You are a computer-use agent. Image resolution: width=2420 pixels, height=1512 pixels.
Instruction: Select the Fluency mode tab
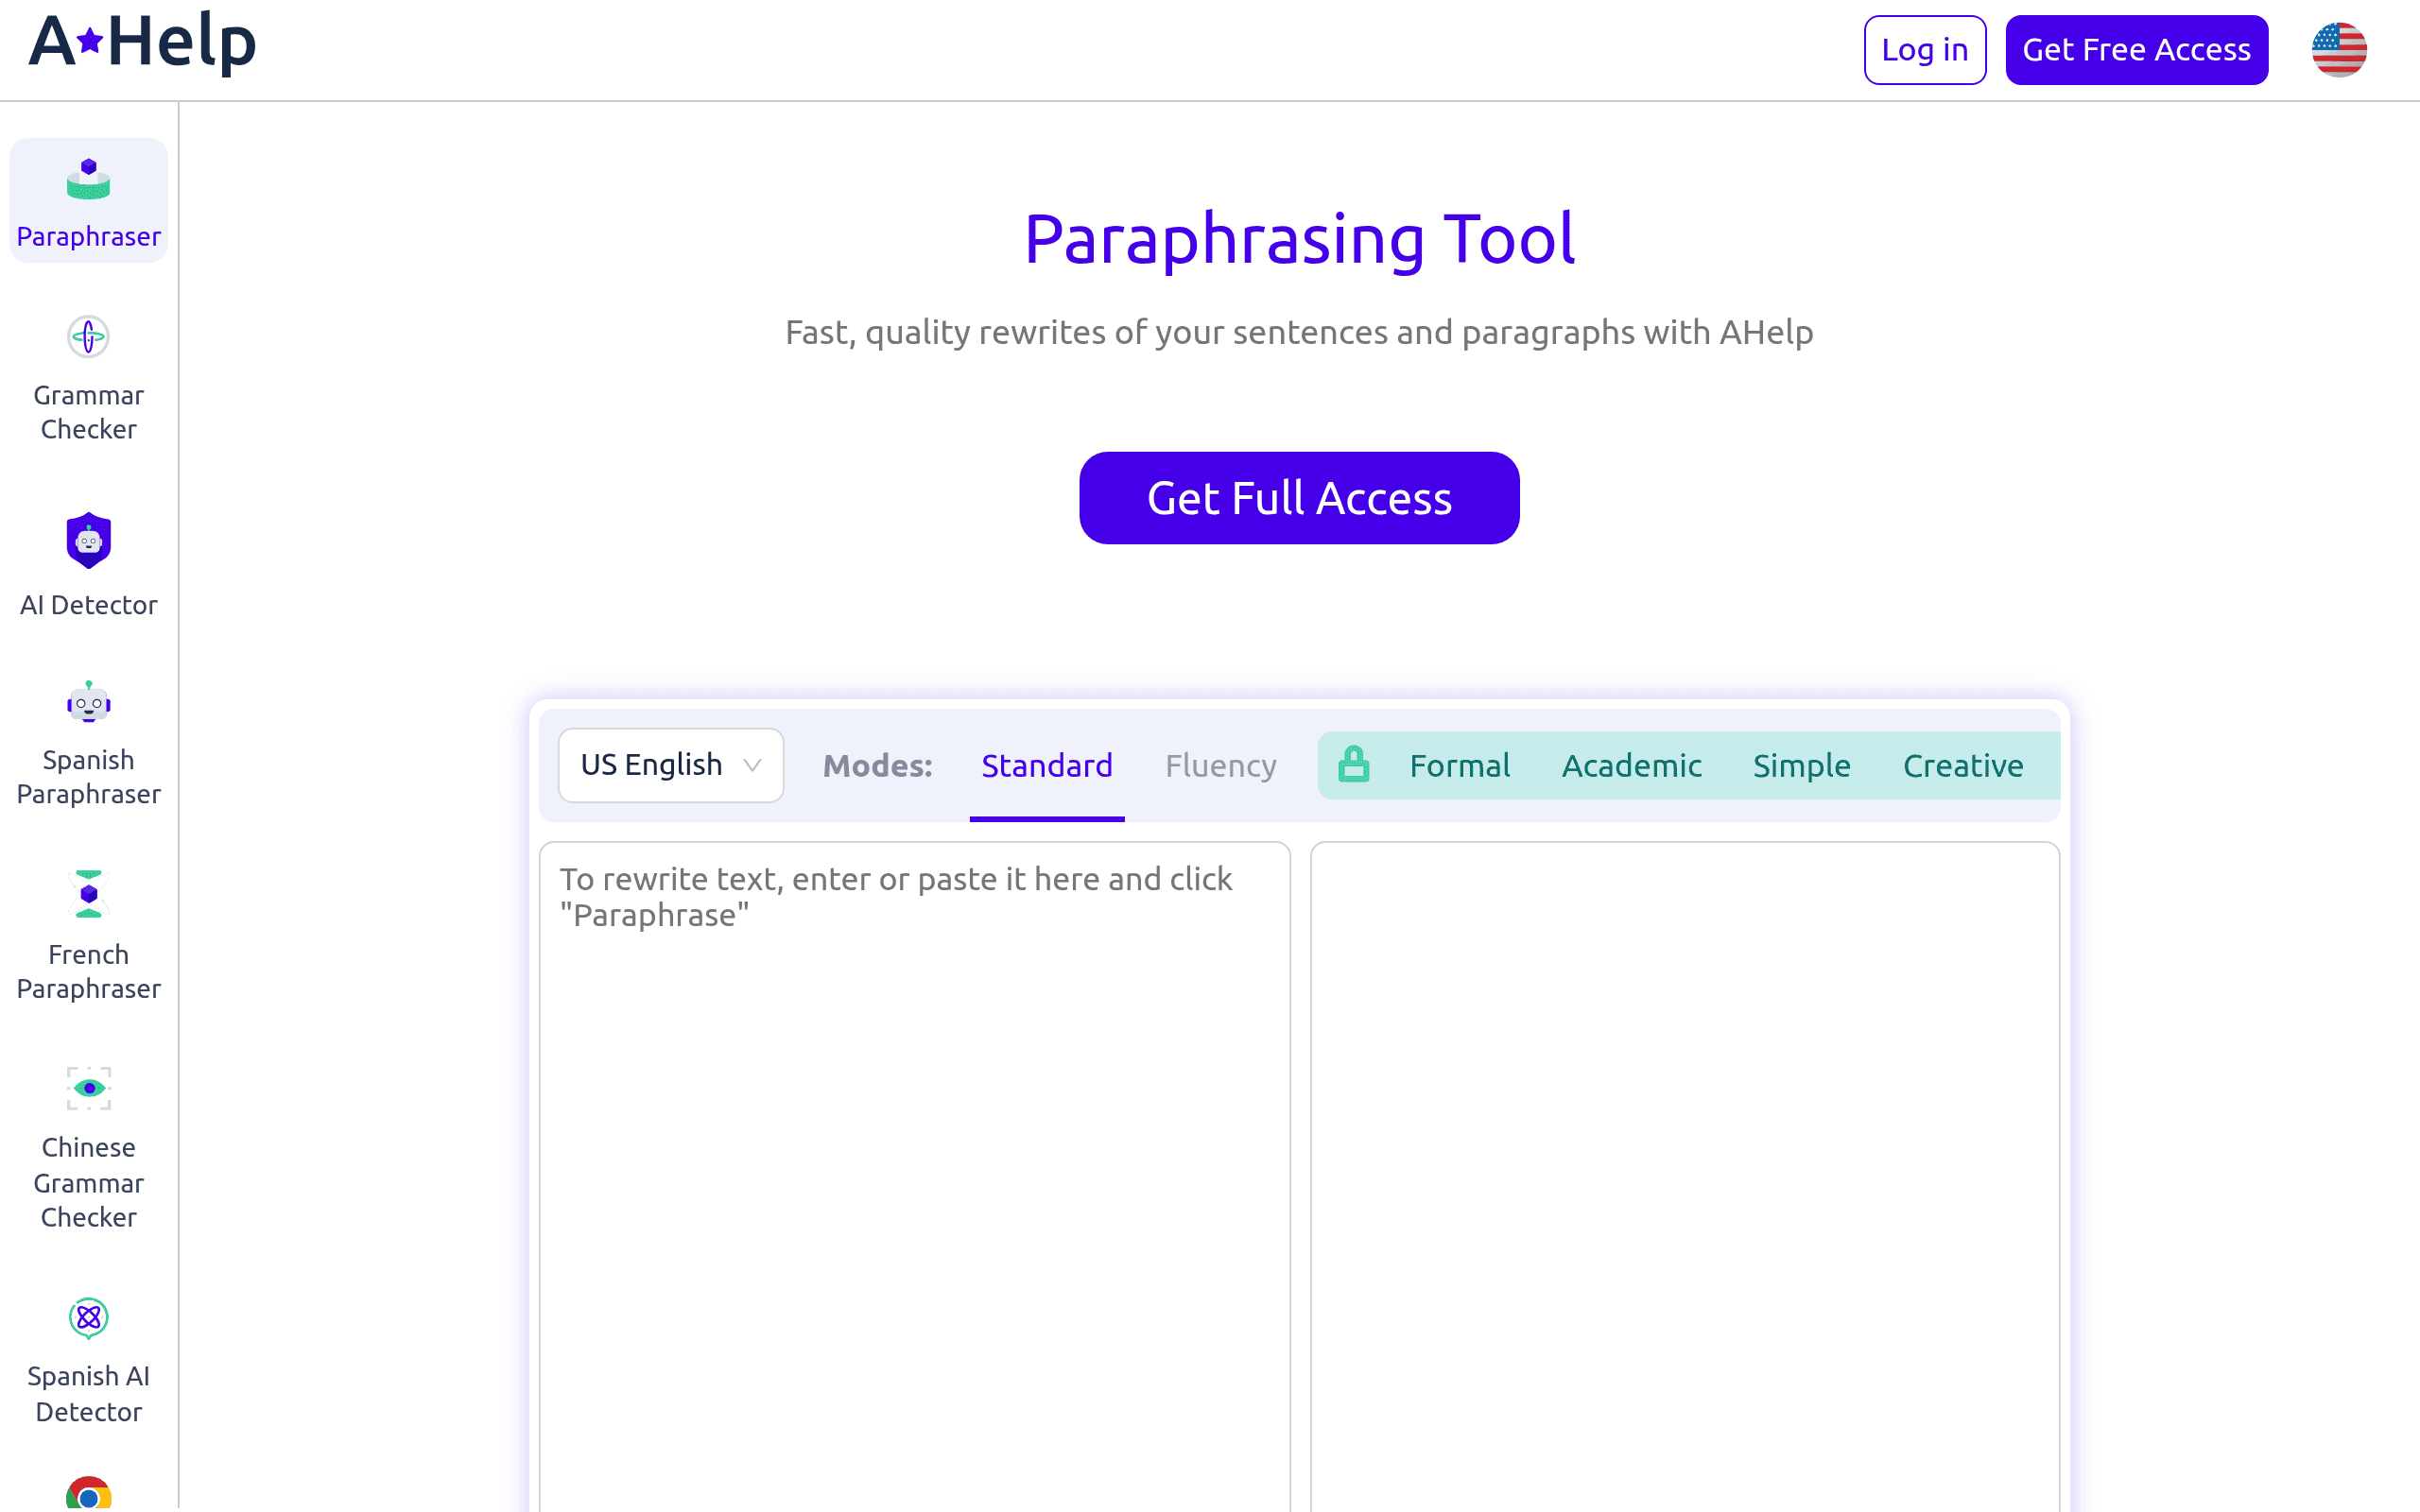tap(1220, 766)
